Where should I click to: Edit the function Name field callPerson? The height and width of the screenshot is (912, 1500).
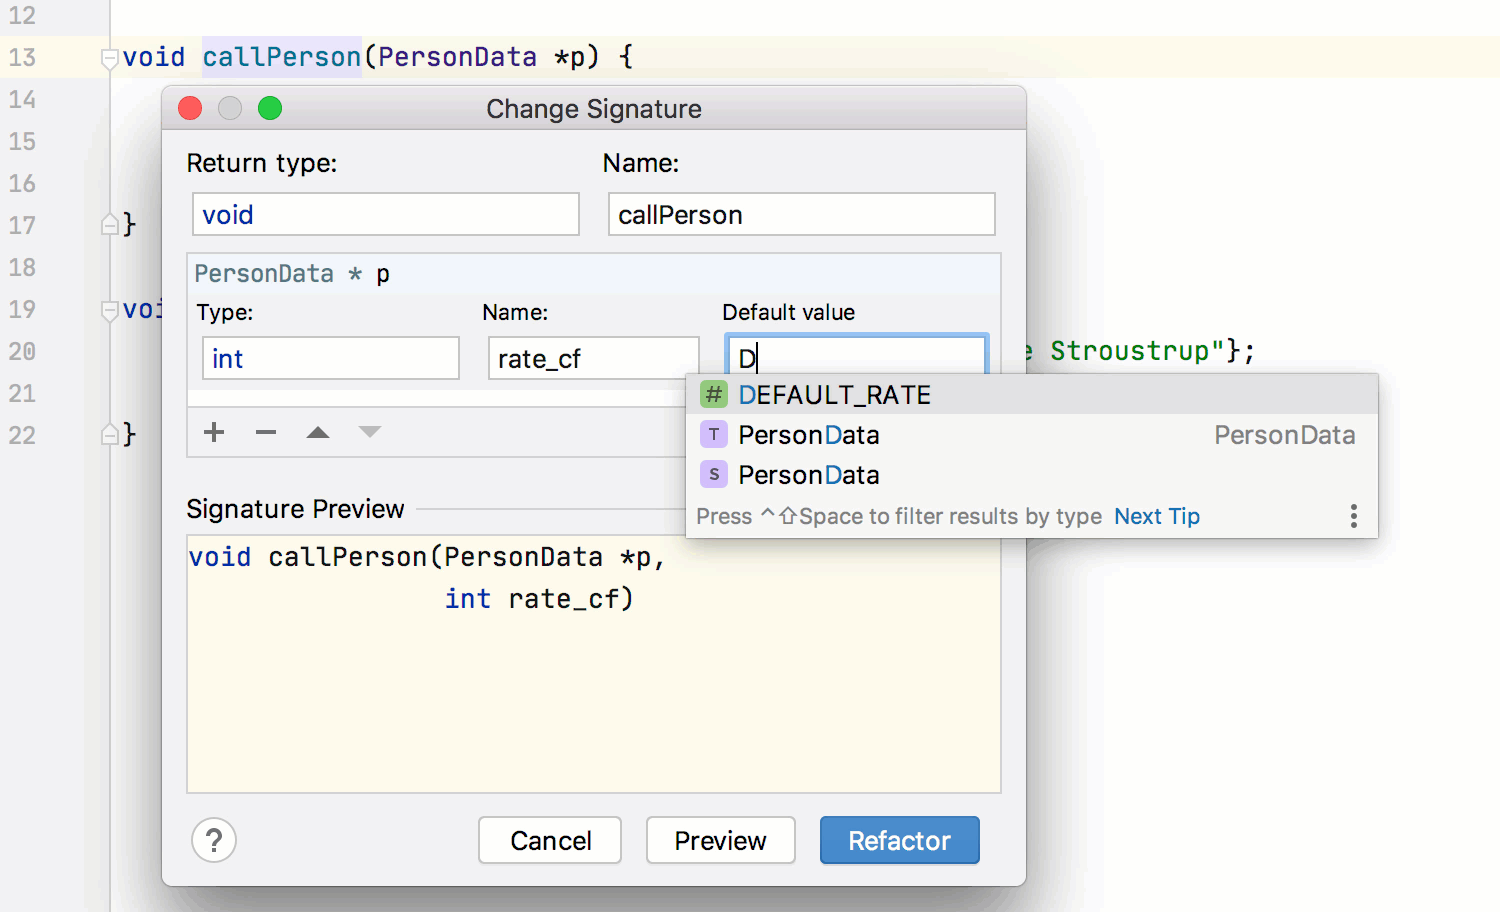802,214
